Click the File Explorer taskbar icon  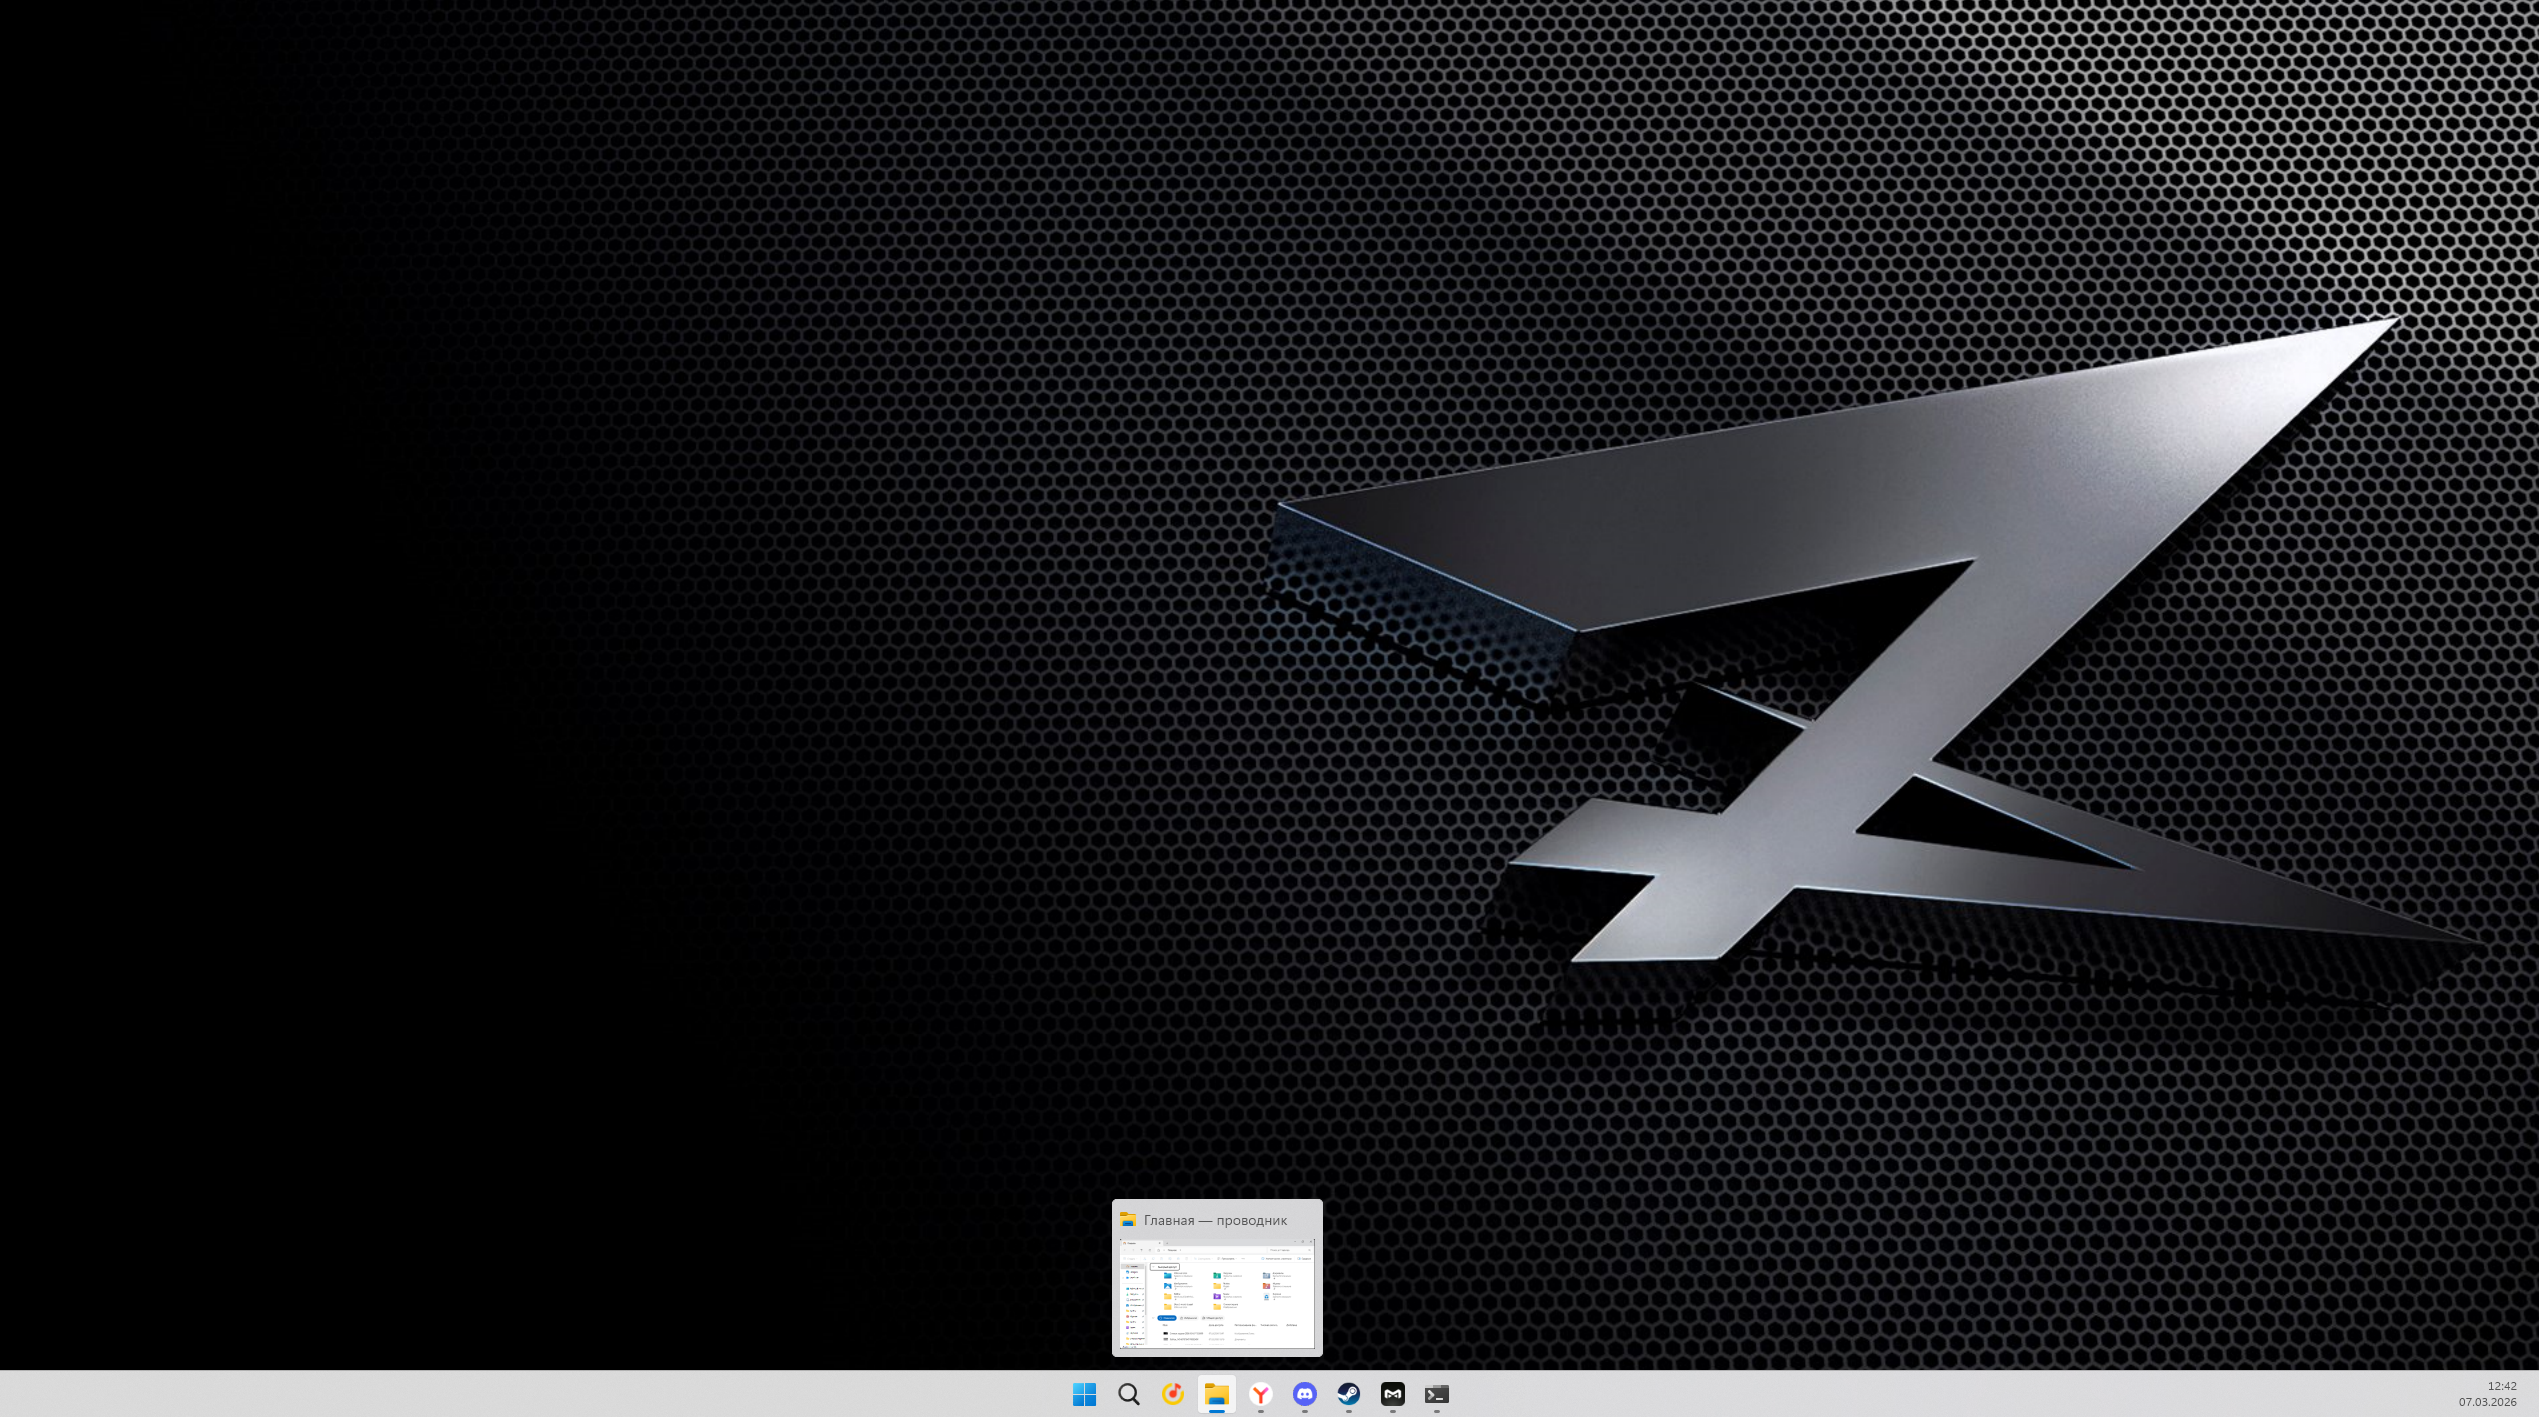click(1217, 1394)
